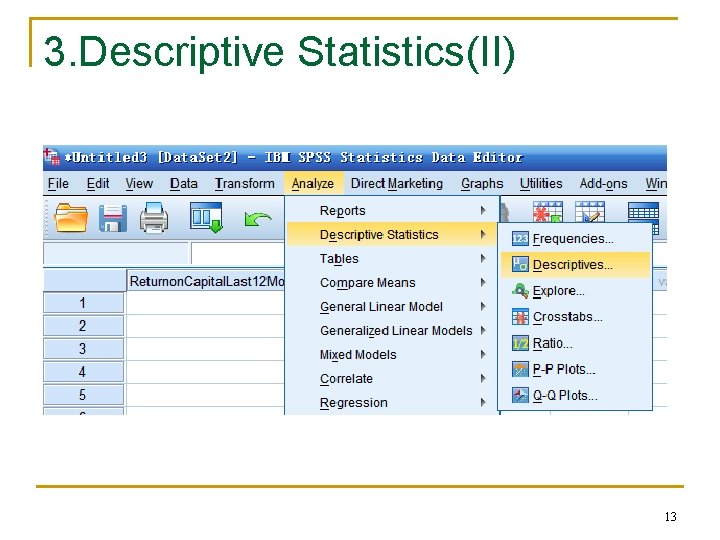Select Descriptive Statistics in Analyze menu
Image resolution: width=720 pixels, height=540 pixels.
coord(392,235)
